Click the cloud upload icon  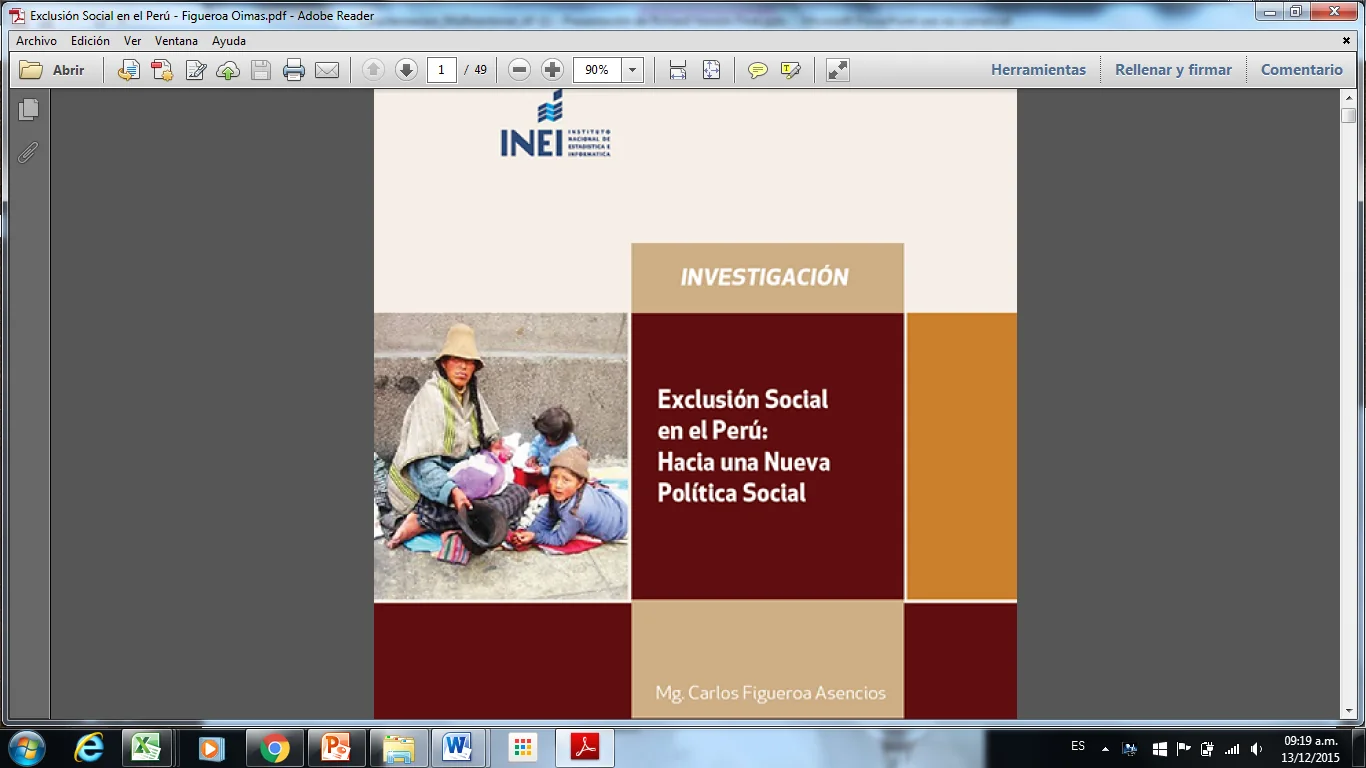coord(228,70)
